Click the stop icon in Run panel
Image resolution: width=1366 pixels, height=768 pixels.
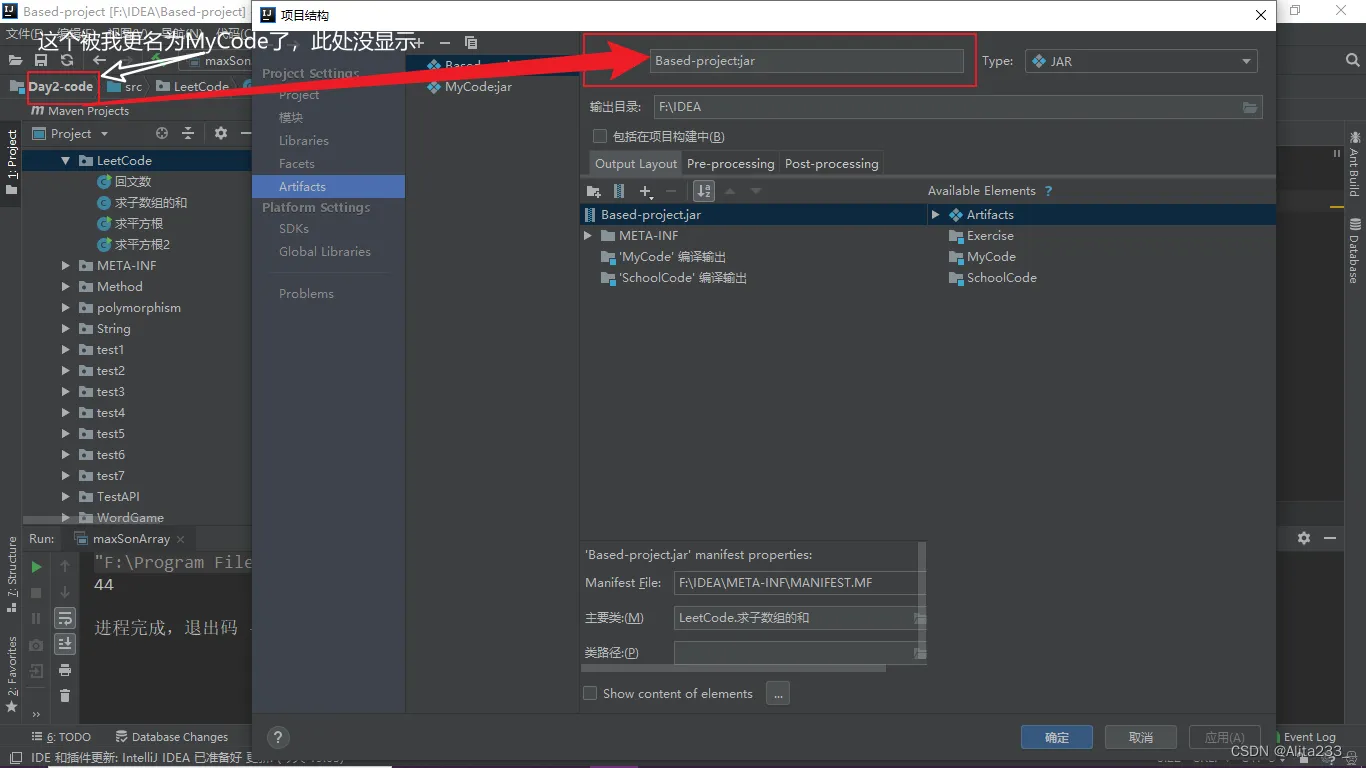pos(36,593)
